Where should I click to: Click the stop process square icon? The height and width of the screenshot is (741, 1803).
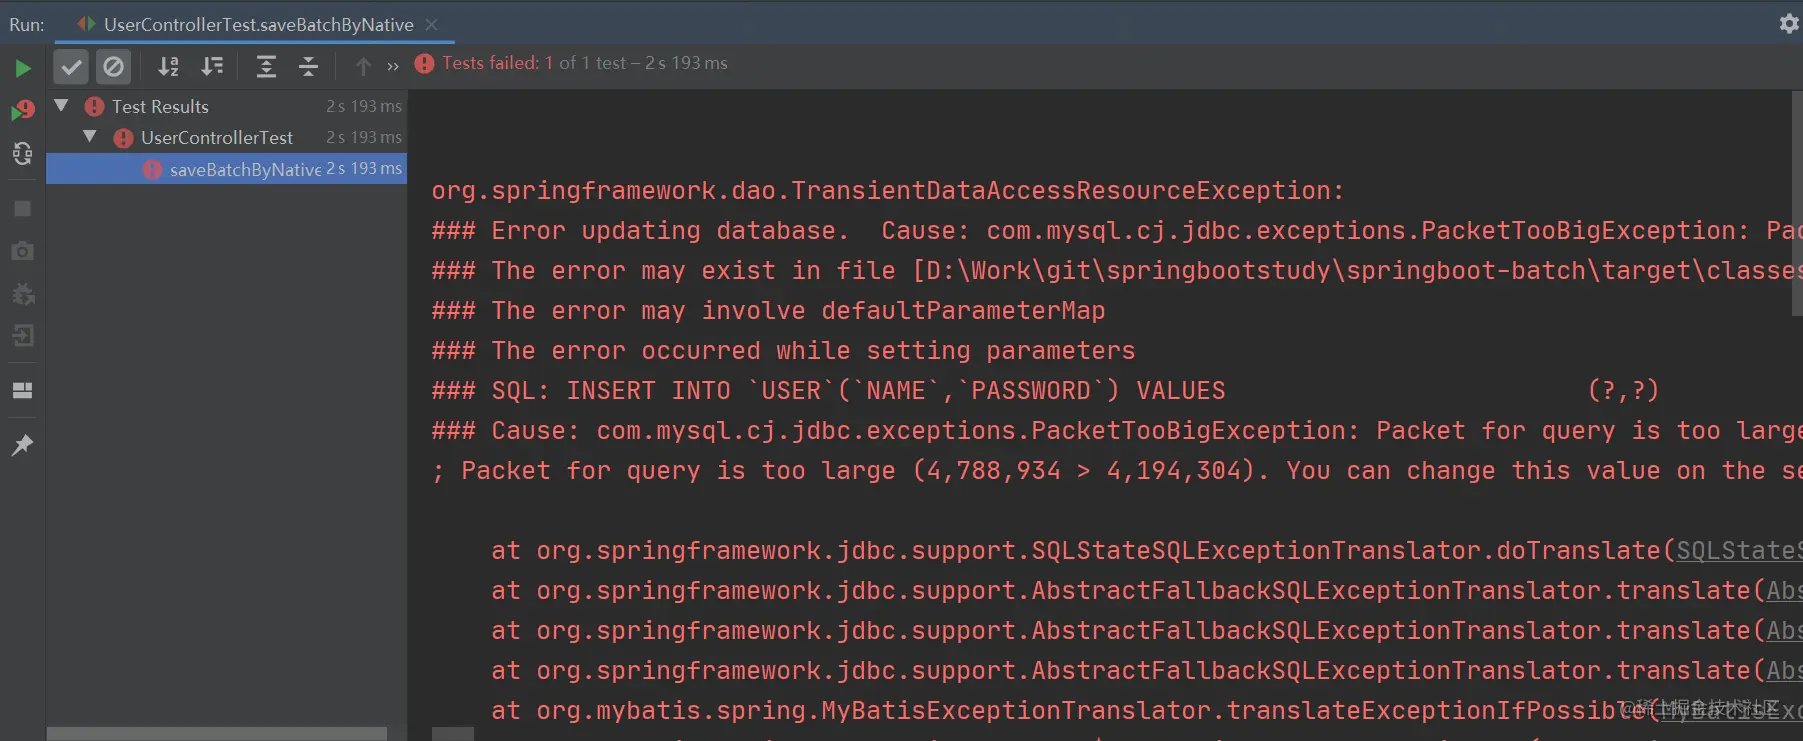pyautogui.click(x=22, y=208)
